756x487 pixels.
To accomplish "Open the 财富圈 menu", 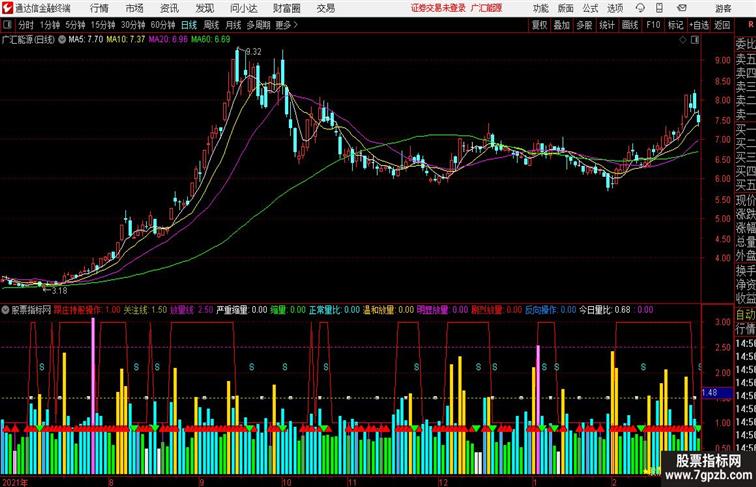I will [286, 8].
